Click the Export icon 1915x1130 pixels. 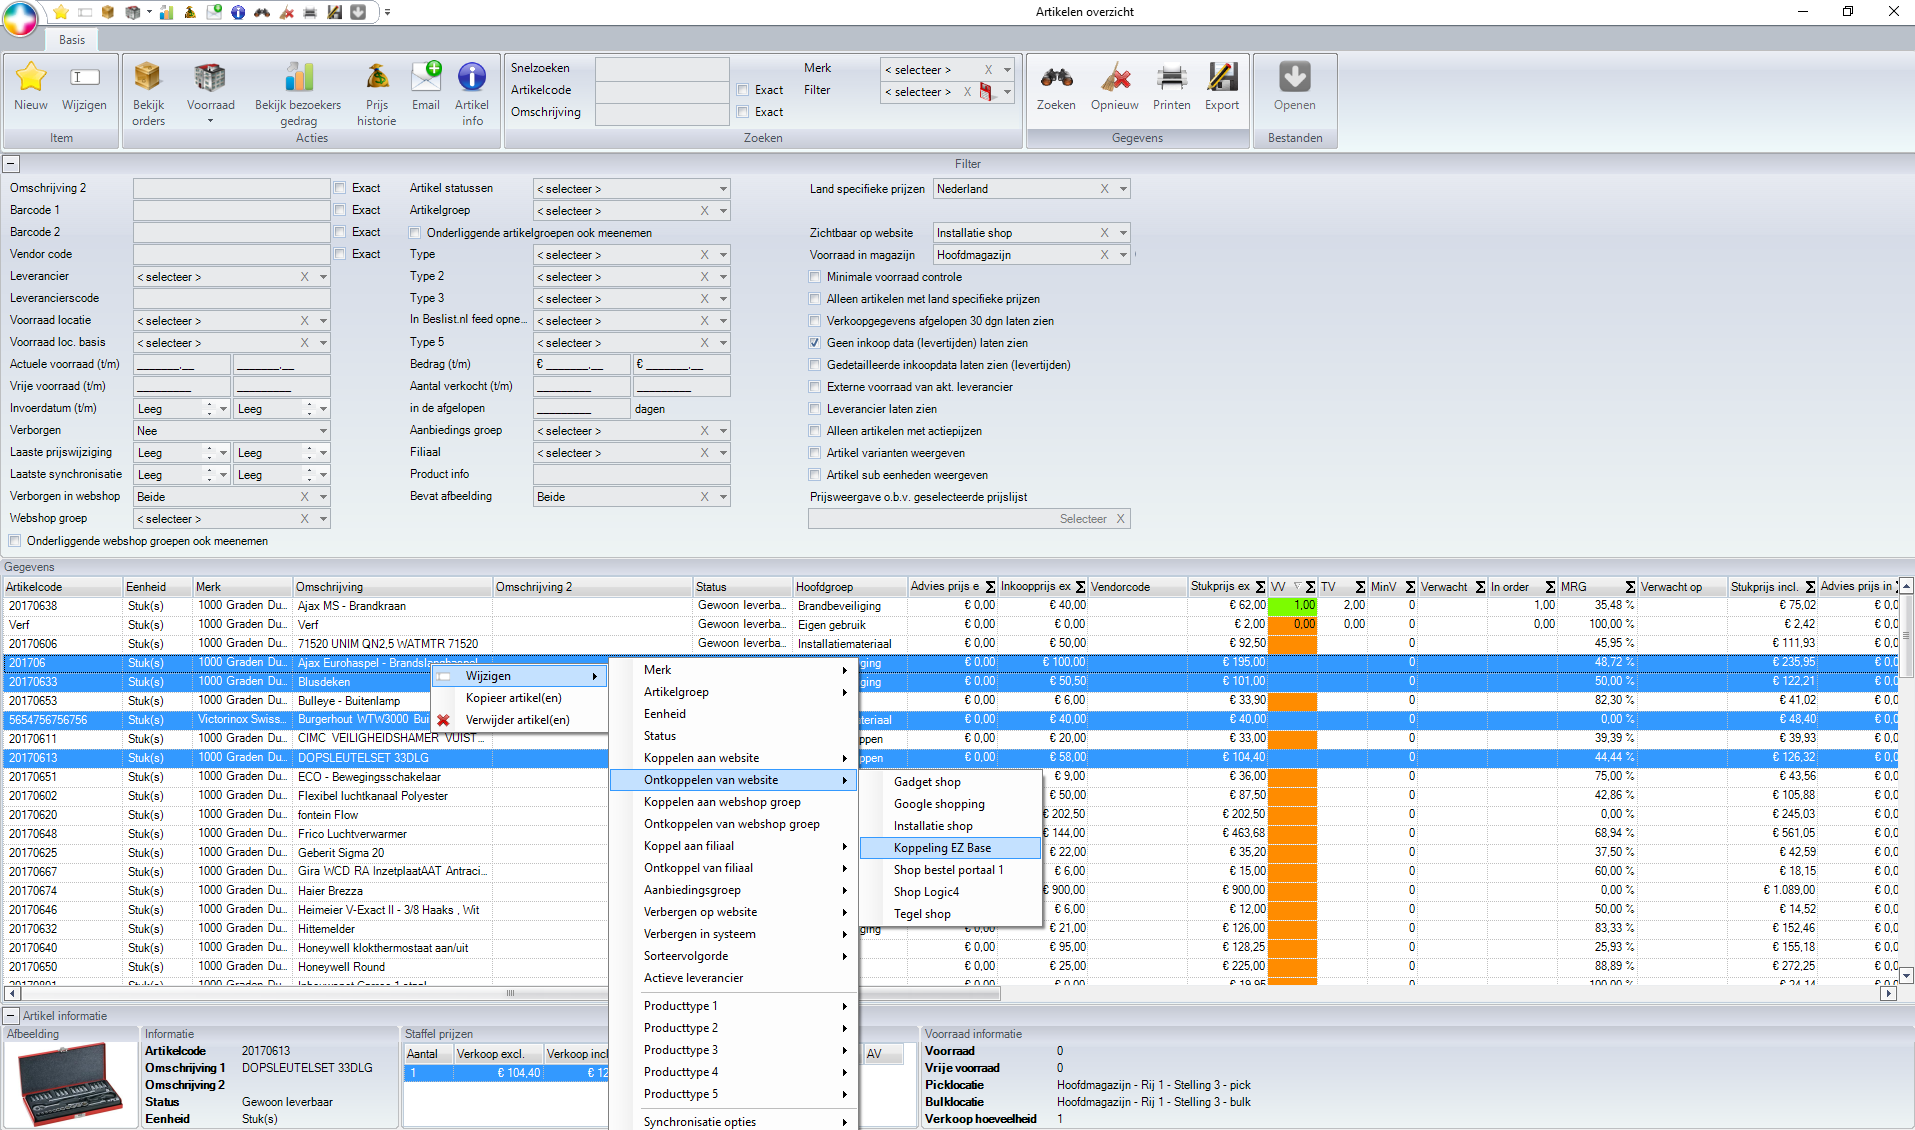(1221, 78)
